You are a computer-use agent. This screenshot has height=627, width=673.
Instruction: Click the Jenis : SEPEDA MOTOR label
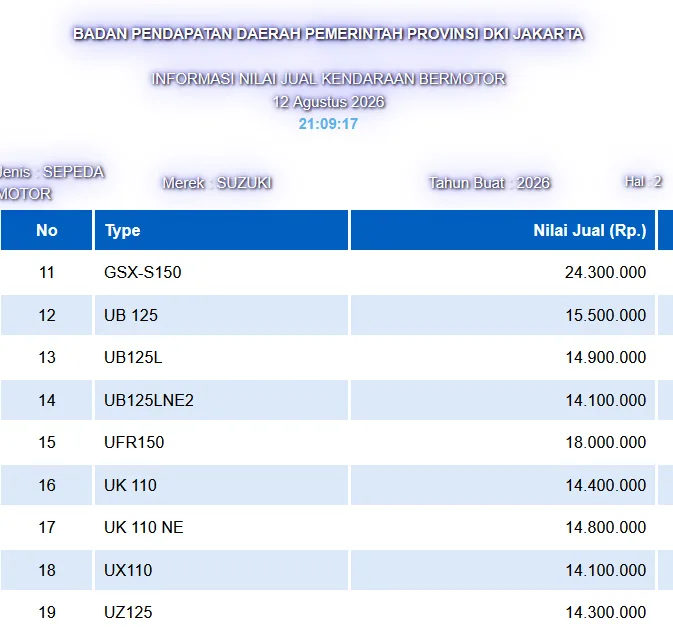click(52, 183)
